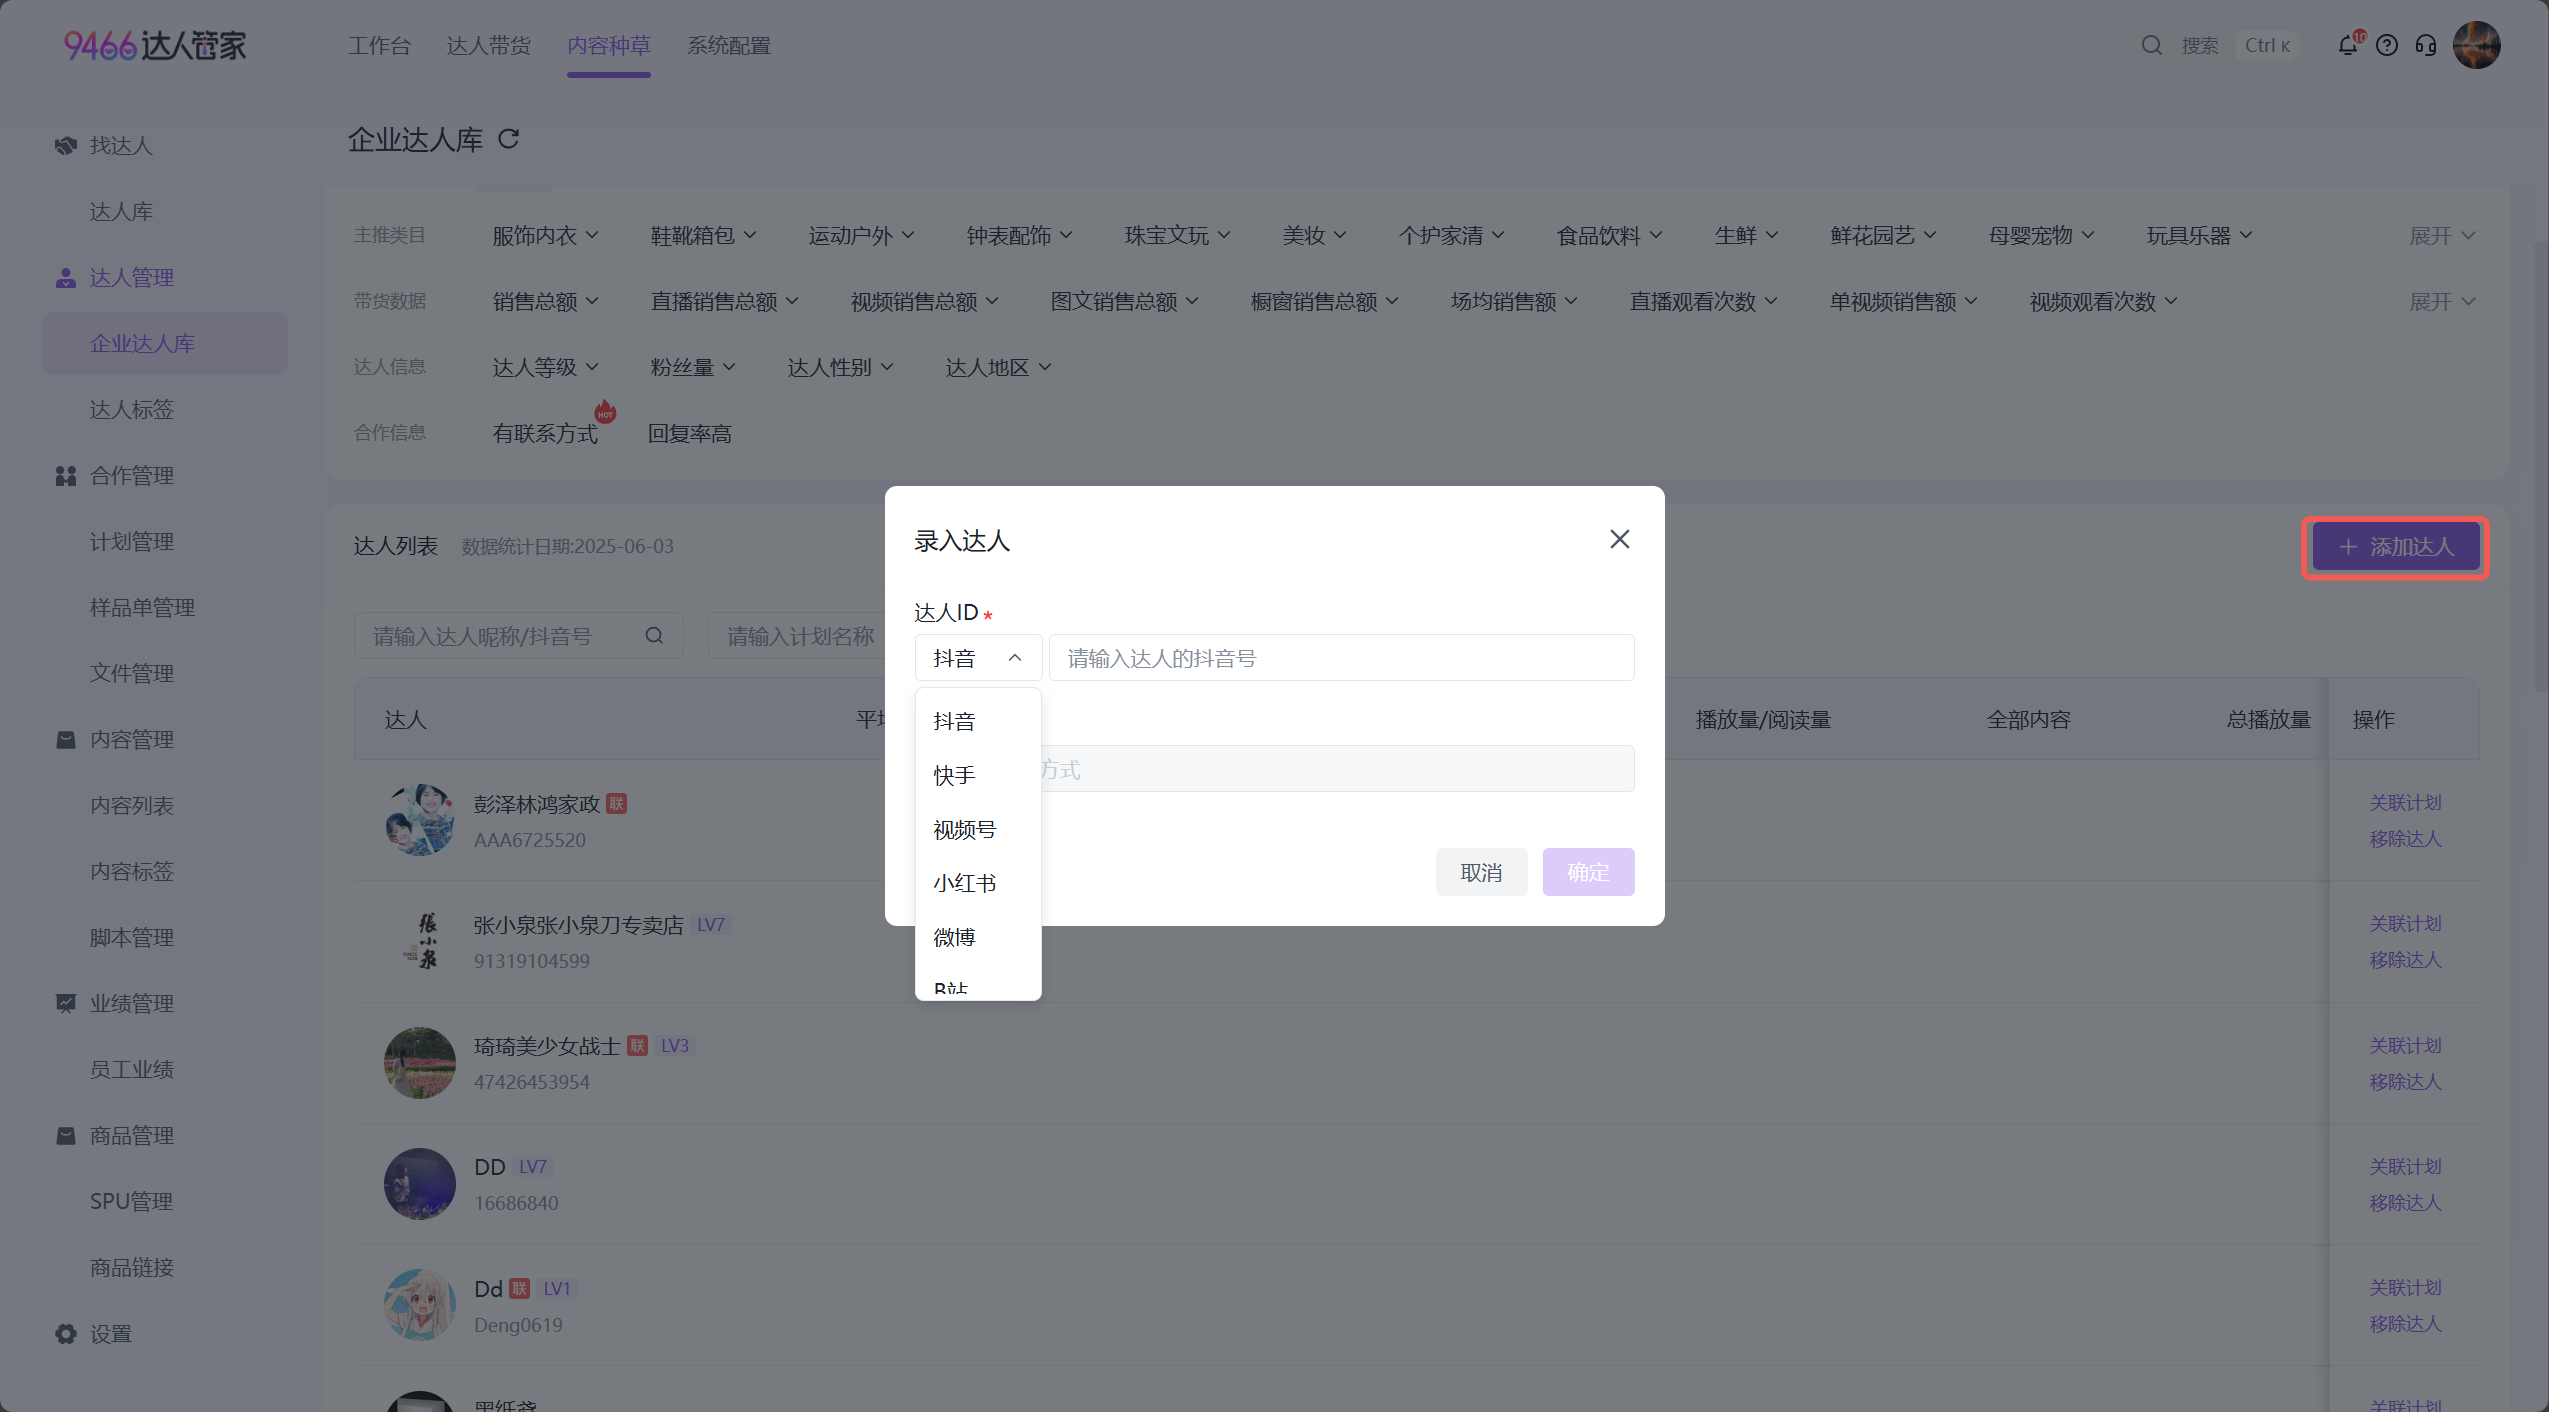This screenshot has height=1412, width=2549.
Task: Switch to 内容种草 tab
Action: 608,45
